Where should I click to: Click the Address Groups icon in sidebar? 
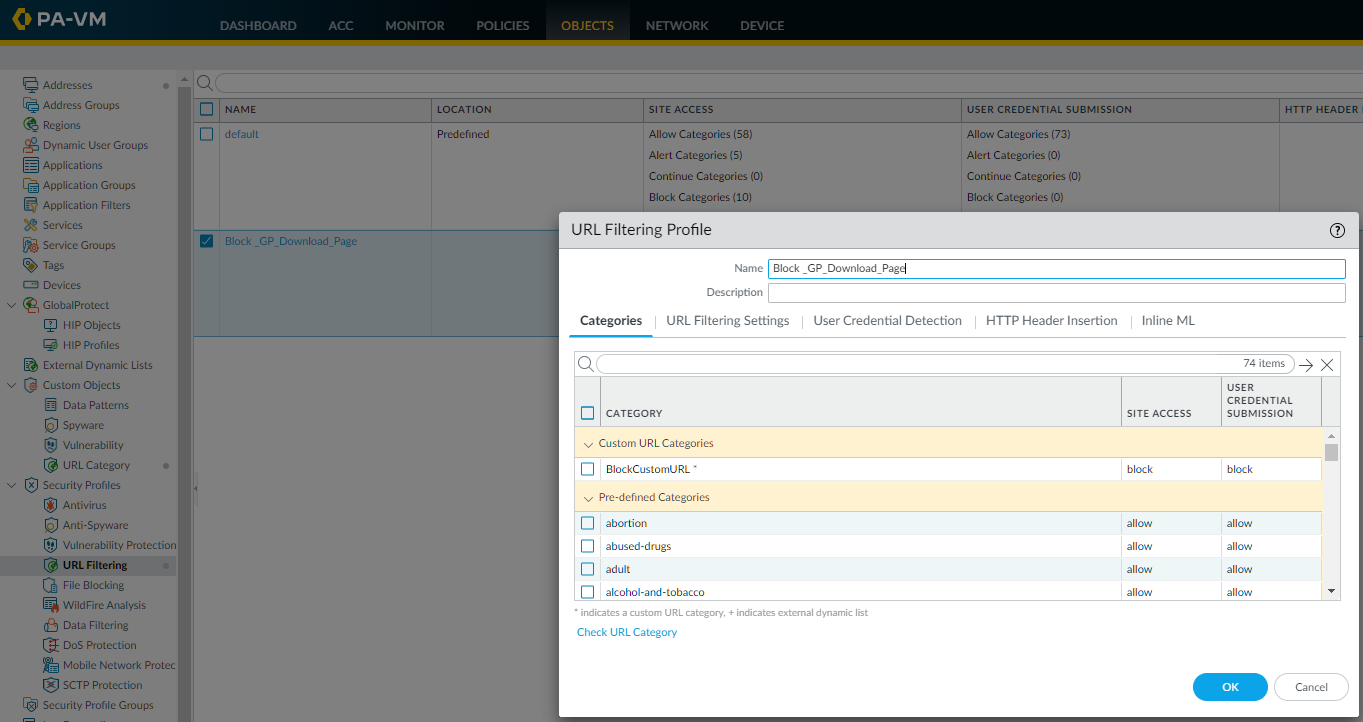[x=31, y=105]
